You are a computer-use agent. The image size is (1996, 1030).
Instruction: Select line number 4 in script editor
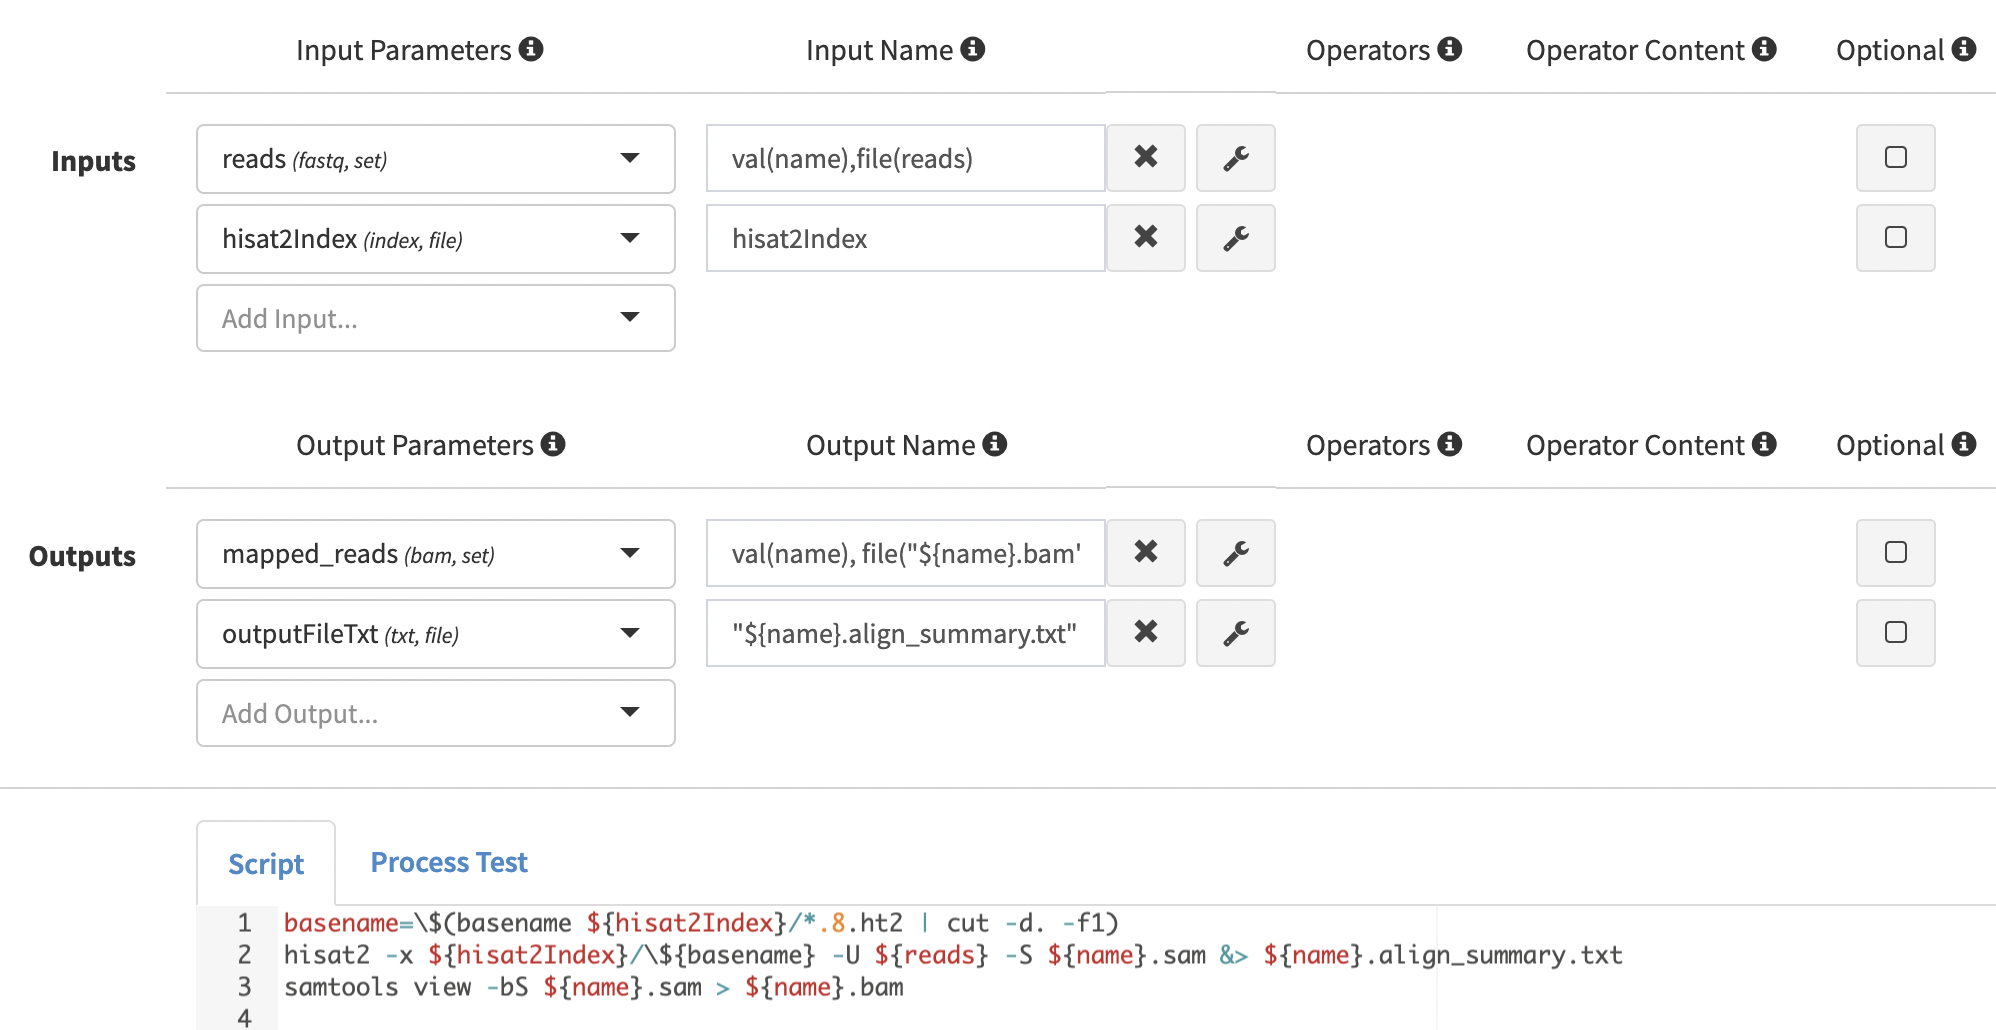pyautogui.click(x=244, y=1017)
